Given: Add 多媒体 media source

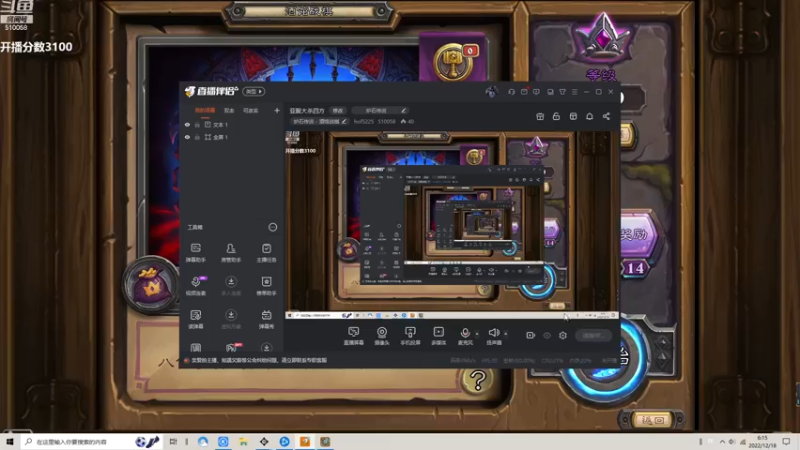Looking at the screenshot, I should coord(438,336).
